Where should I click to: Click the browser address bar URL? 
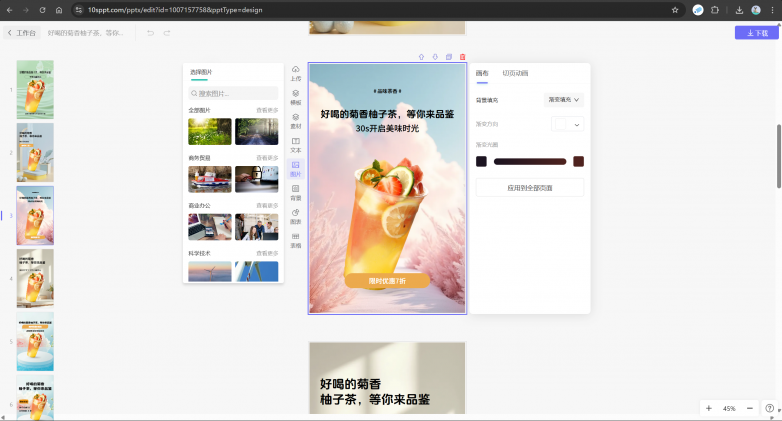[175, 10]
